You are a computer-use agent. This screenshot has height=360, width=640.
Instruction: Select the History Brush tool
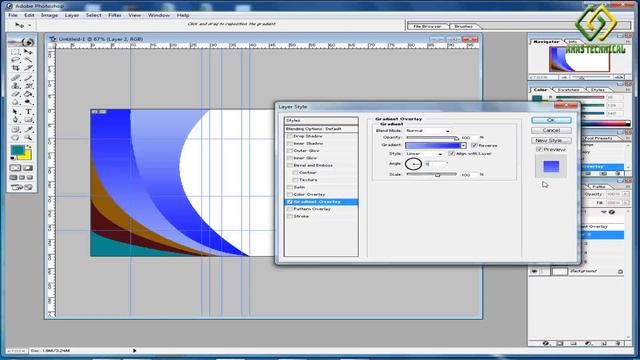[x=28, y=86]
